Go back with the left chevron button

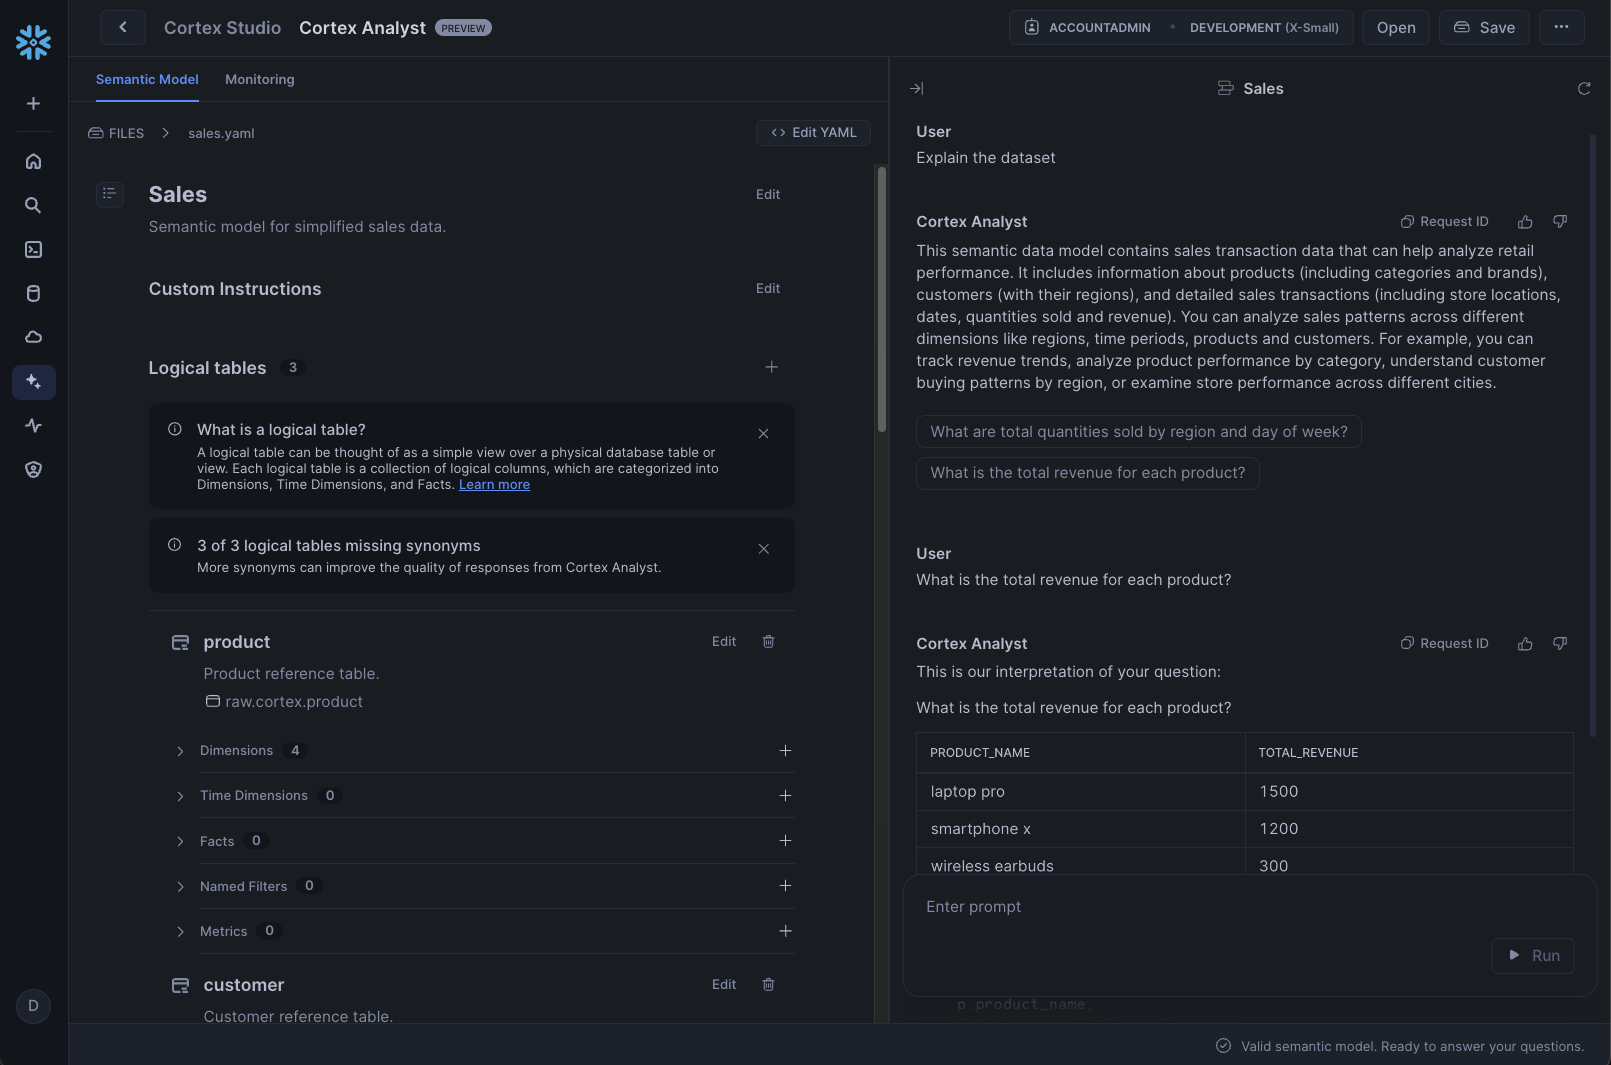[x=123, y=28]
